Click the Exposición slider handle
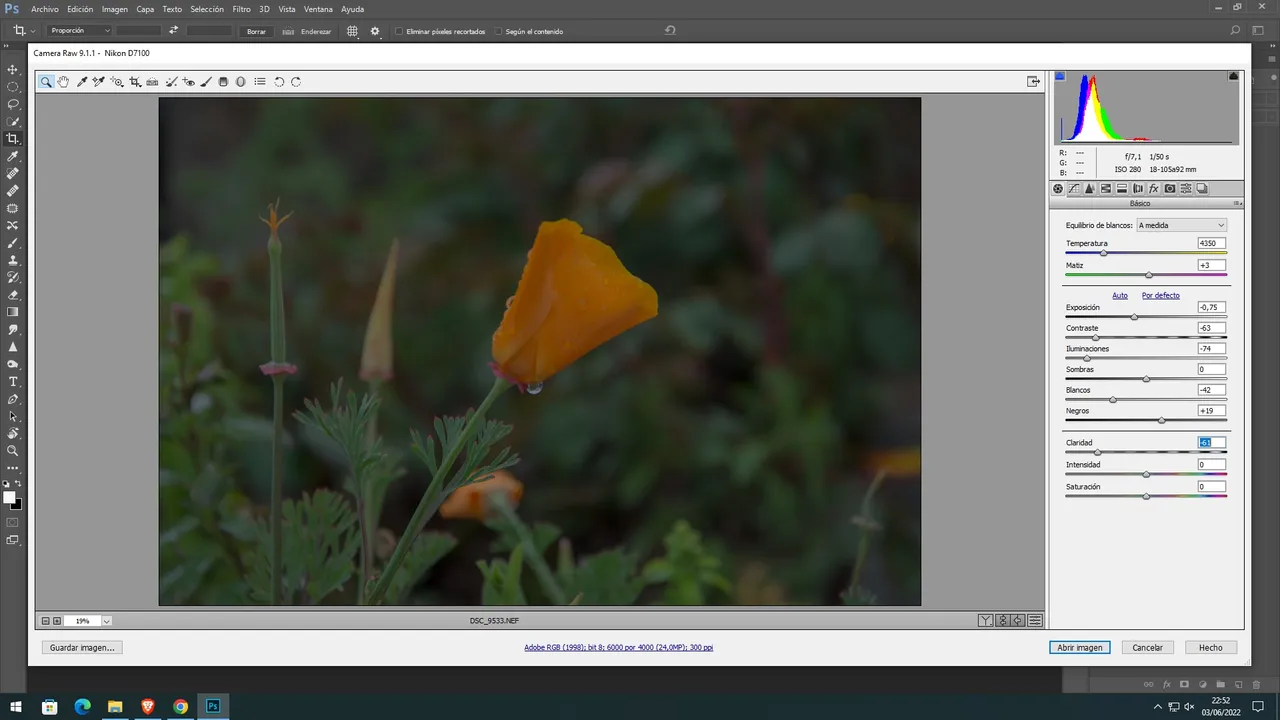 click(x=1134, y=317)
